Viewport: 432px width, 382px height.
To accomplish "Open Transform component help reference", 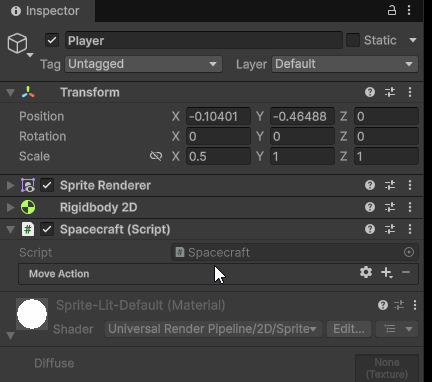I will point(370,92).
